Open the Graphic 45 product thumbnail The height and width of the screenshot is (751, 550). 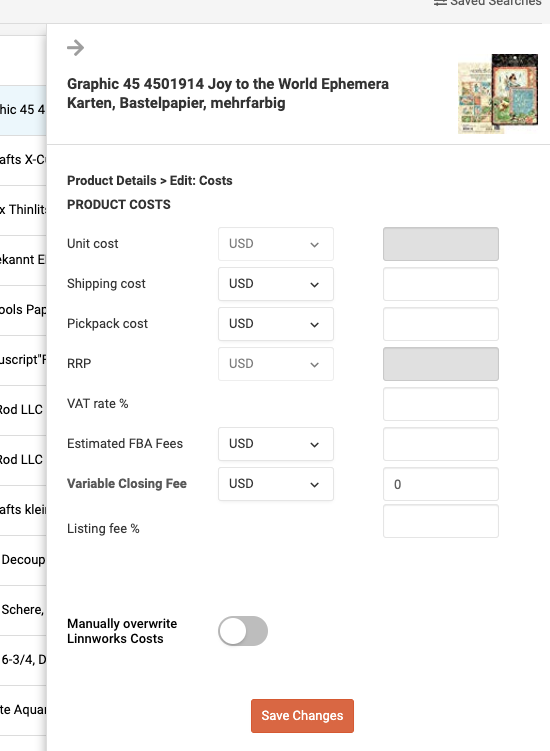[x=498, y=94]
